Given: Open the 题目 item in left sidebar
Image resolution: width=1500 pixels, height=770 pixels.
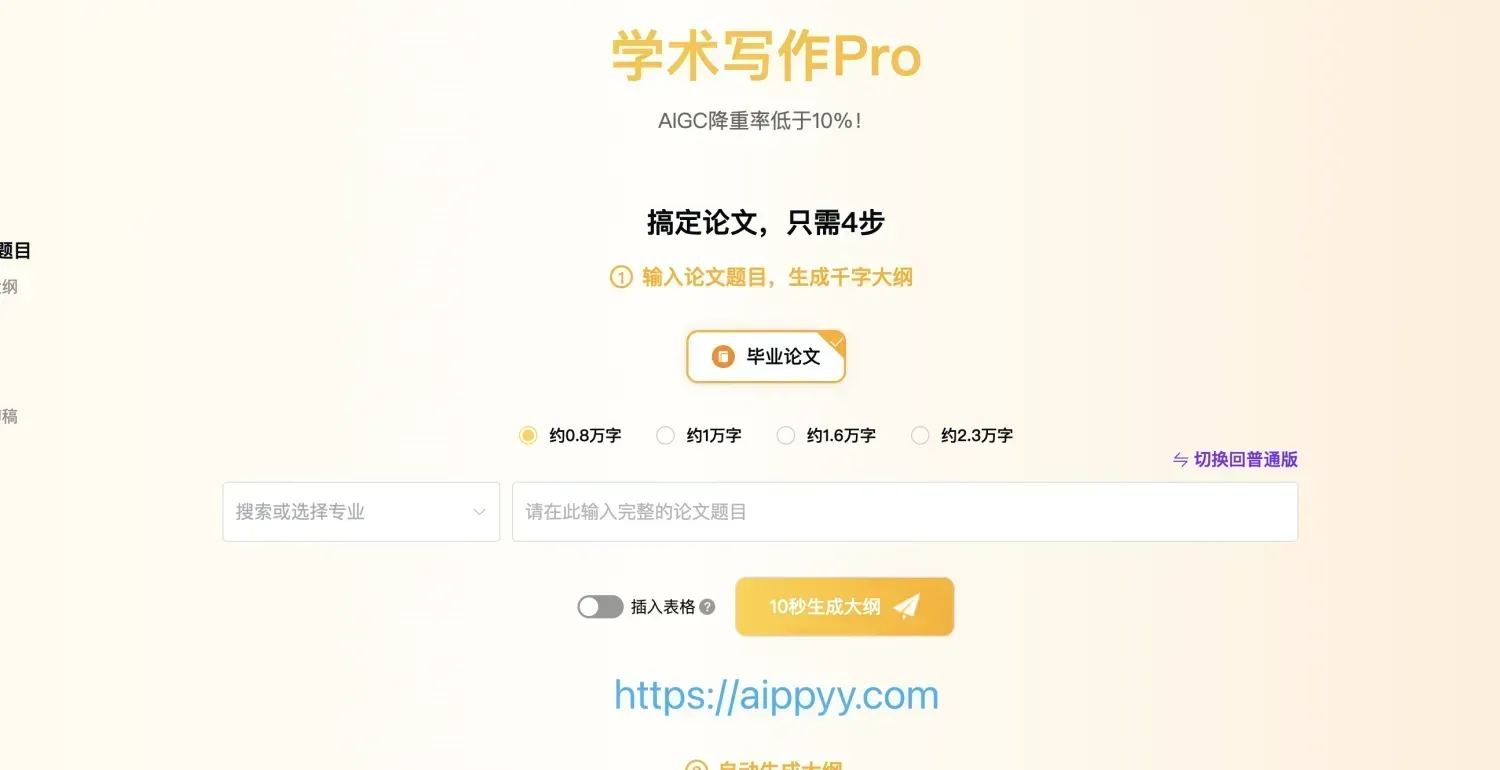Looking at the screenshot, I should (x=15, y=251).
